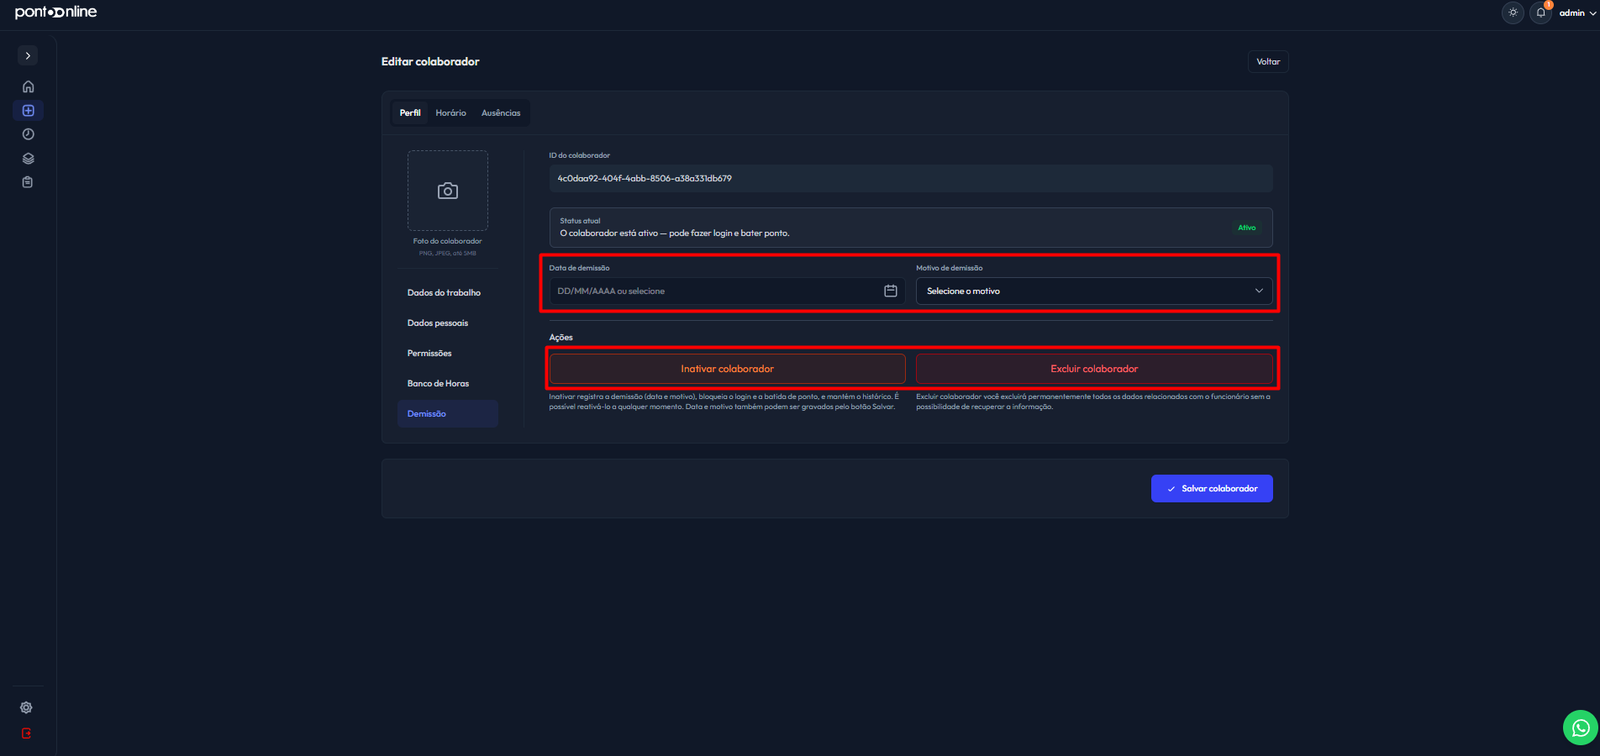Open the settings gear icon

click(26, 708)
